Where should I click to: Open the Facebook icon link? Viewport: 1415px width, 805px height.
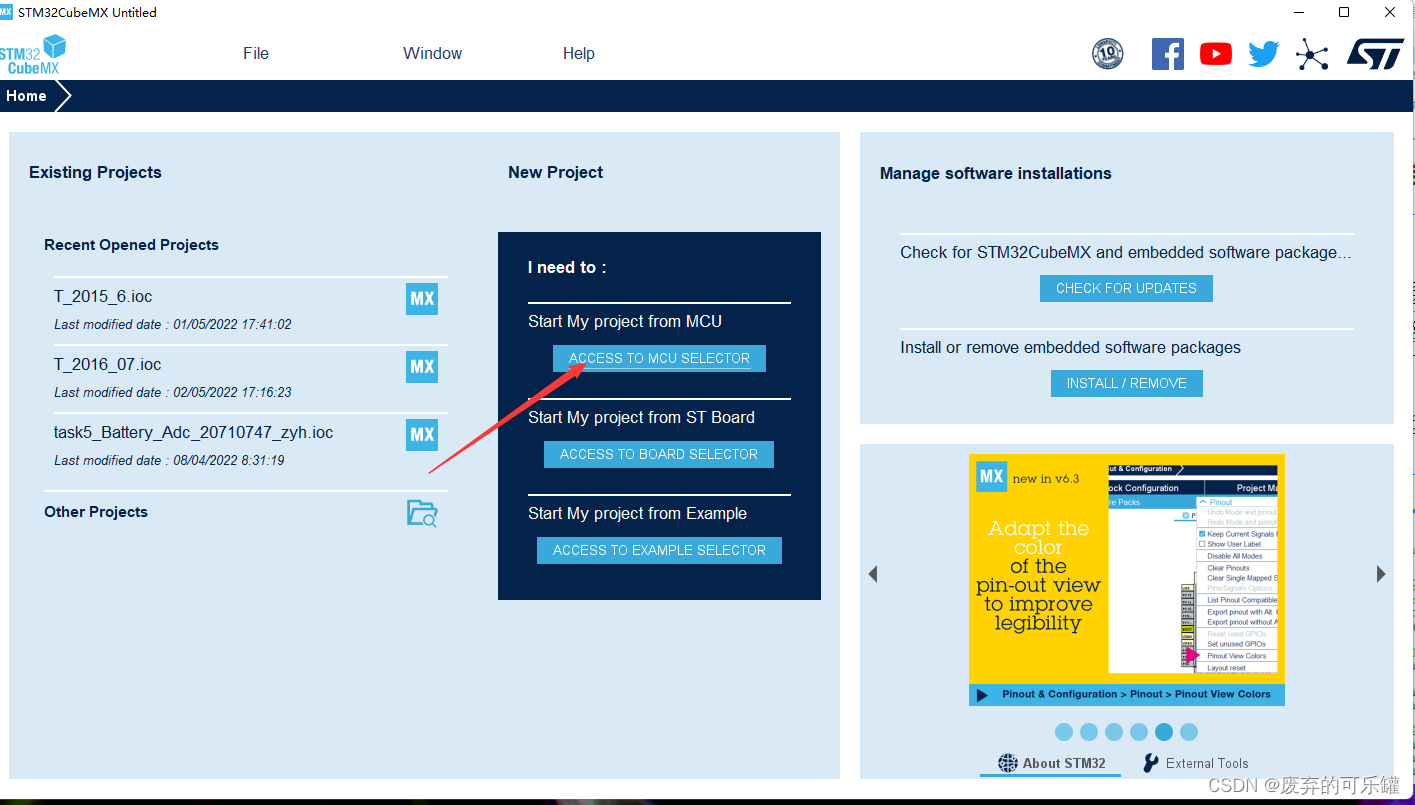1168,54
